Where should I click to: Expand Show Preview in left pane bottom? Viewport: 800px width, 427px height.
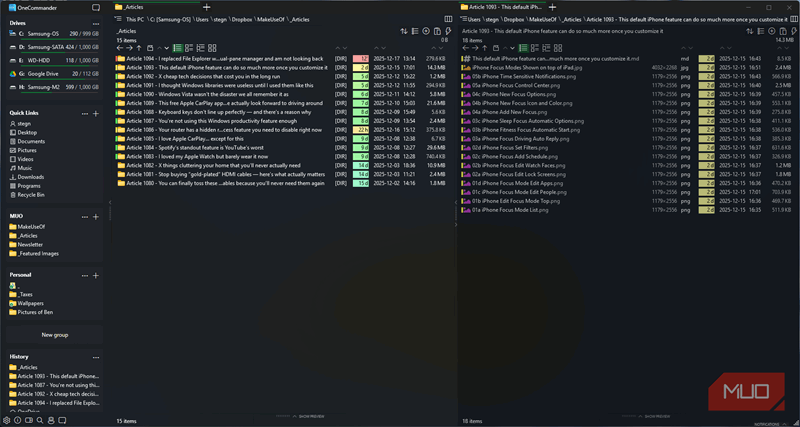310,416
